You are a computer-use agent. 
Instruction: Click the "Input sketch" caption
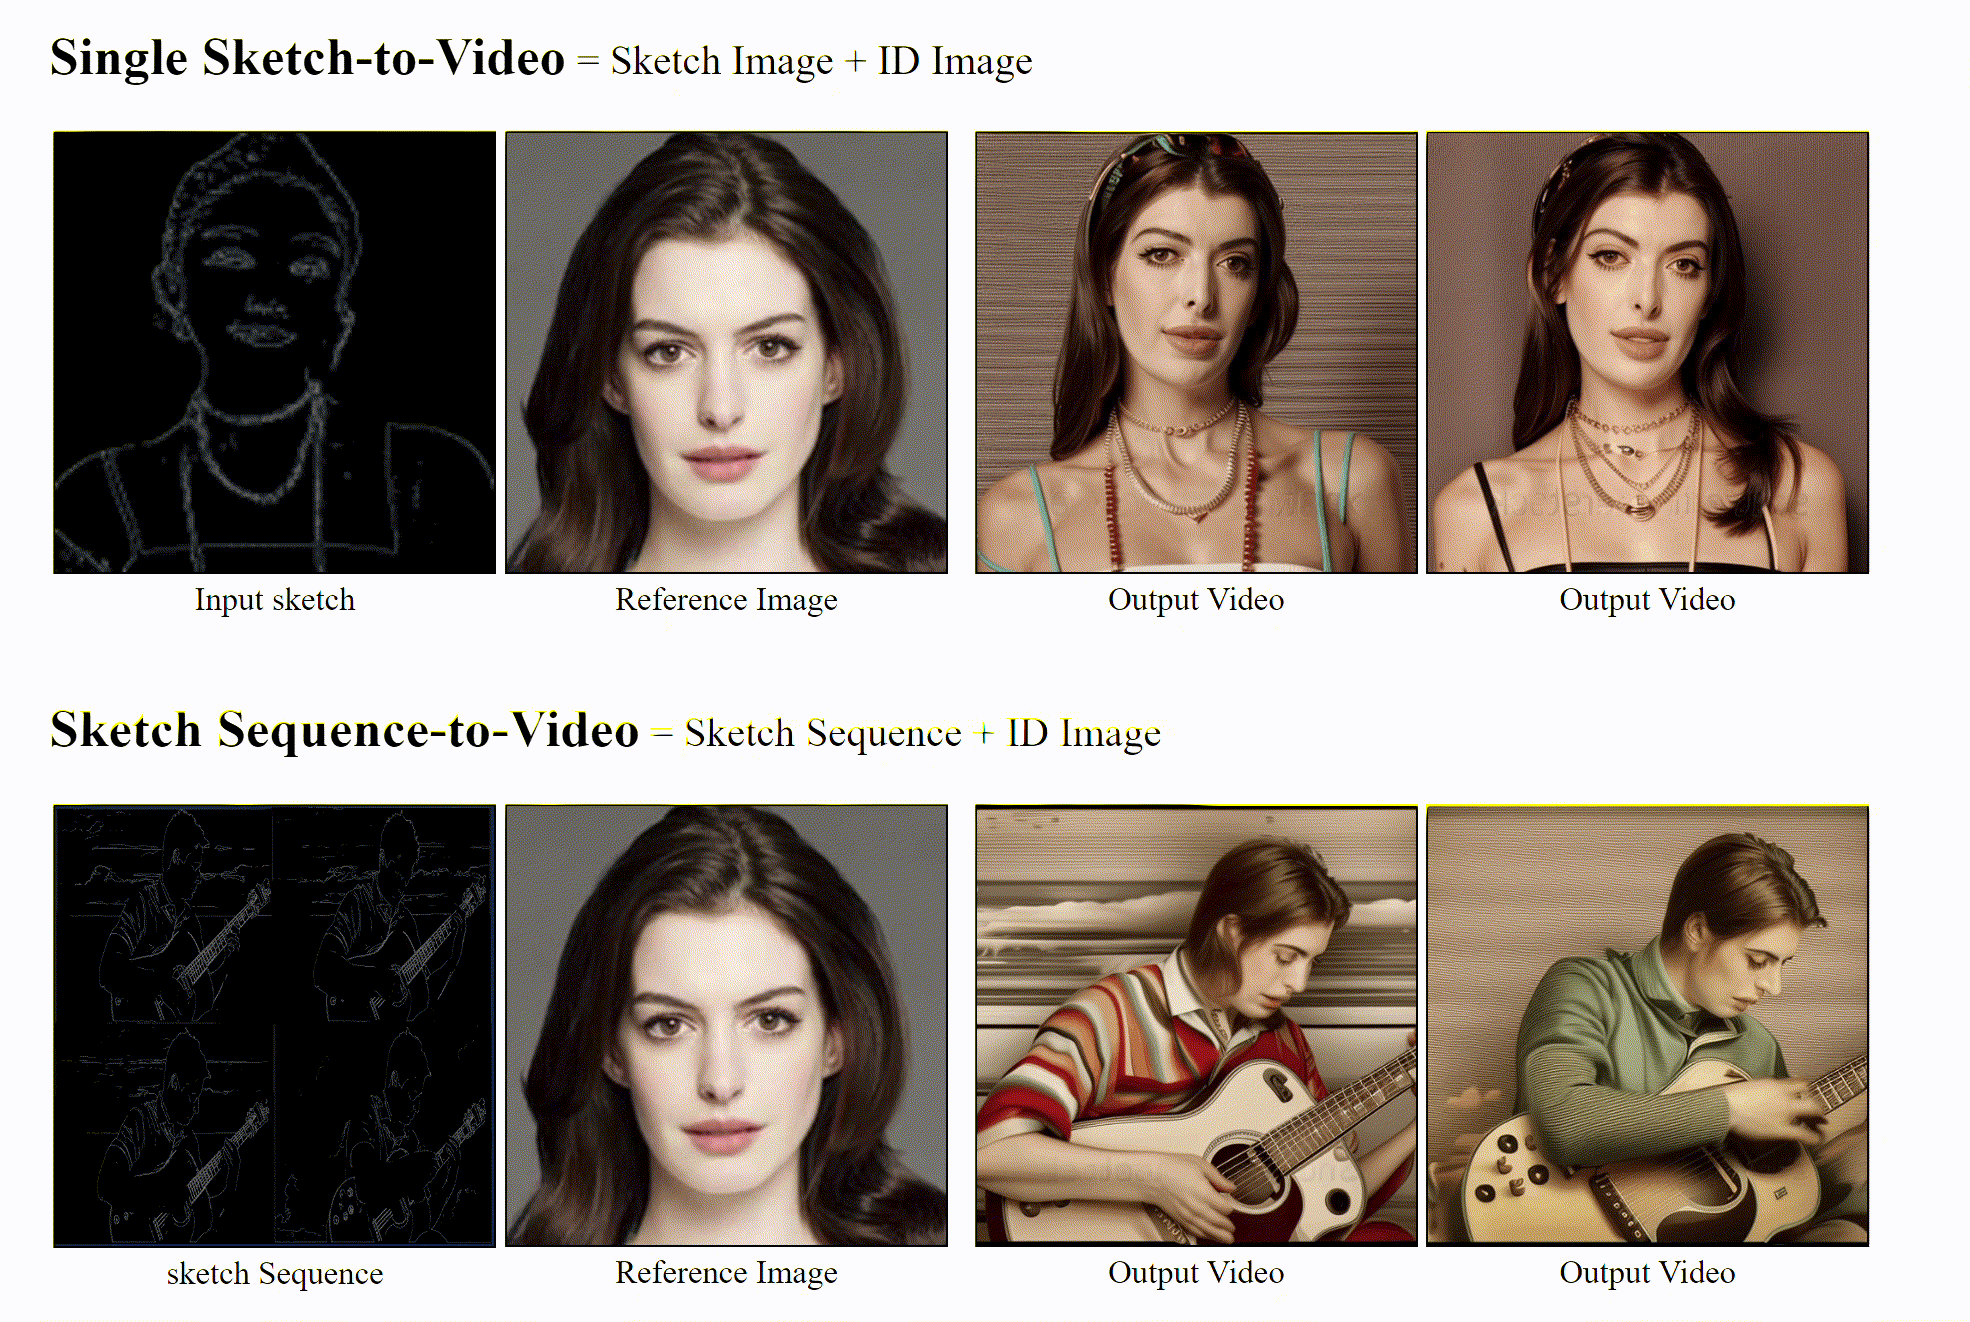pyautogui.click(x=274, y=600)
